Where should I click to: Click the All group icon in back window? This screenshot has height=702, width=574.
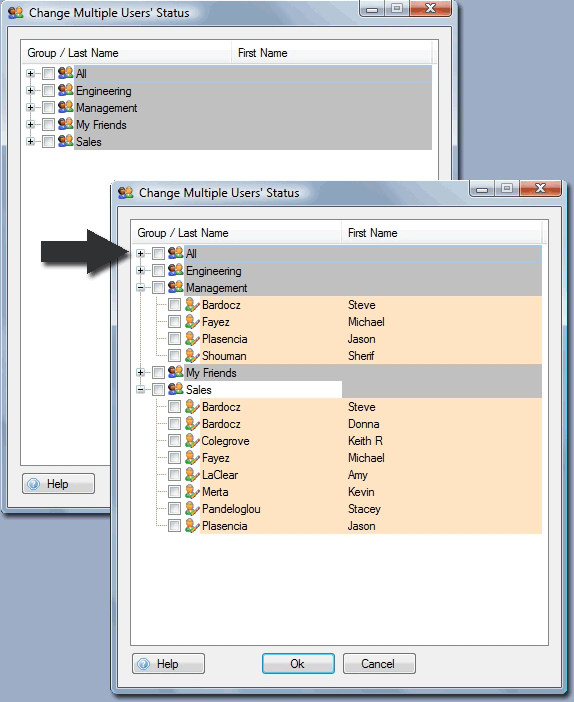point(65,73)
